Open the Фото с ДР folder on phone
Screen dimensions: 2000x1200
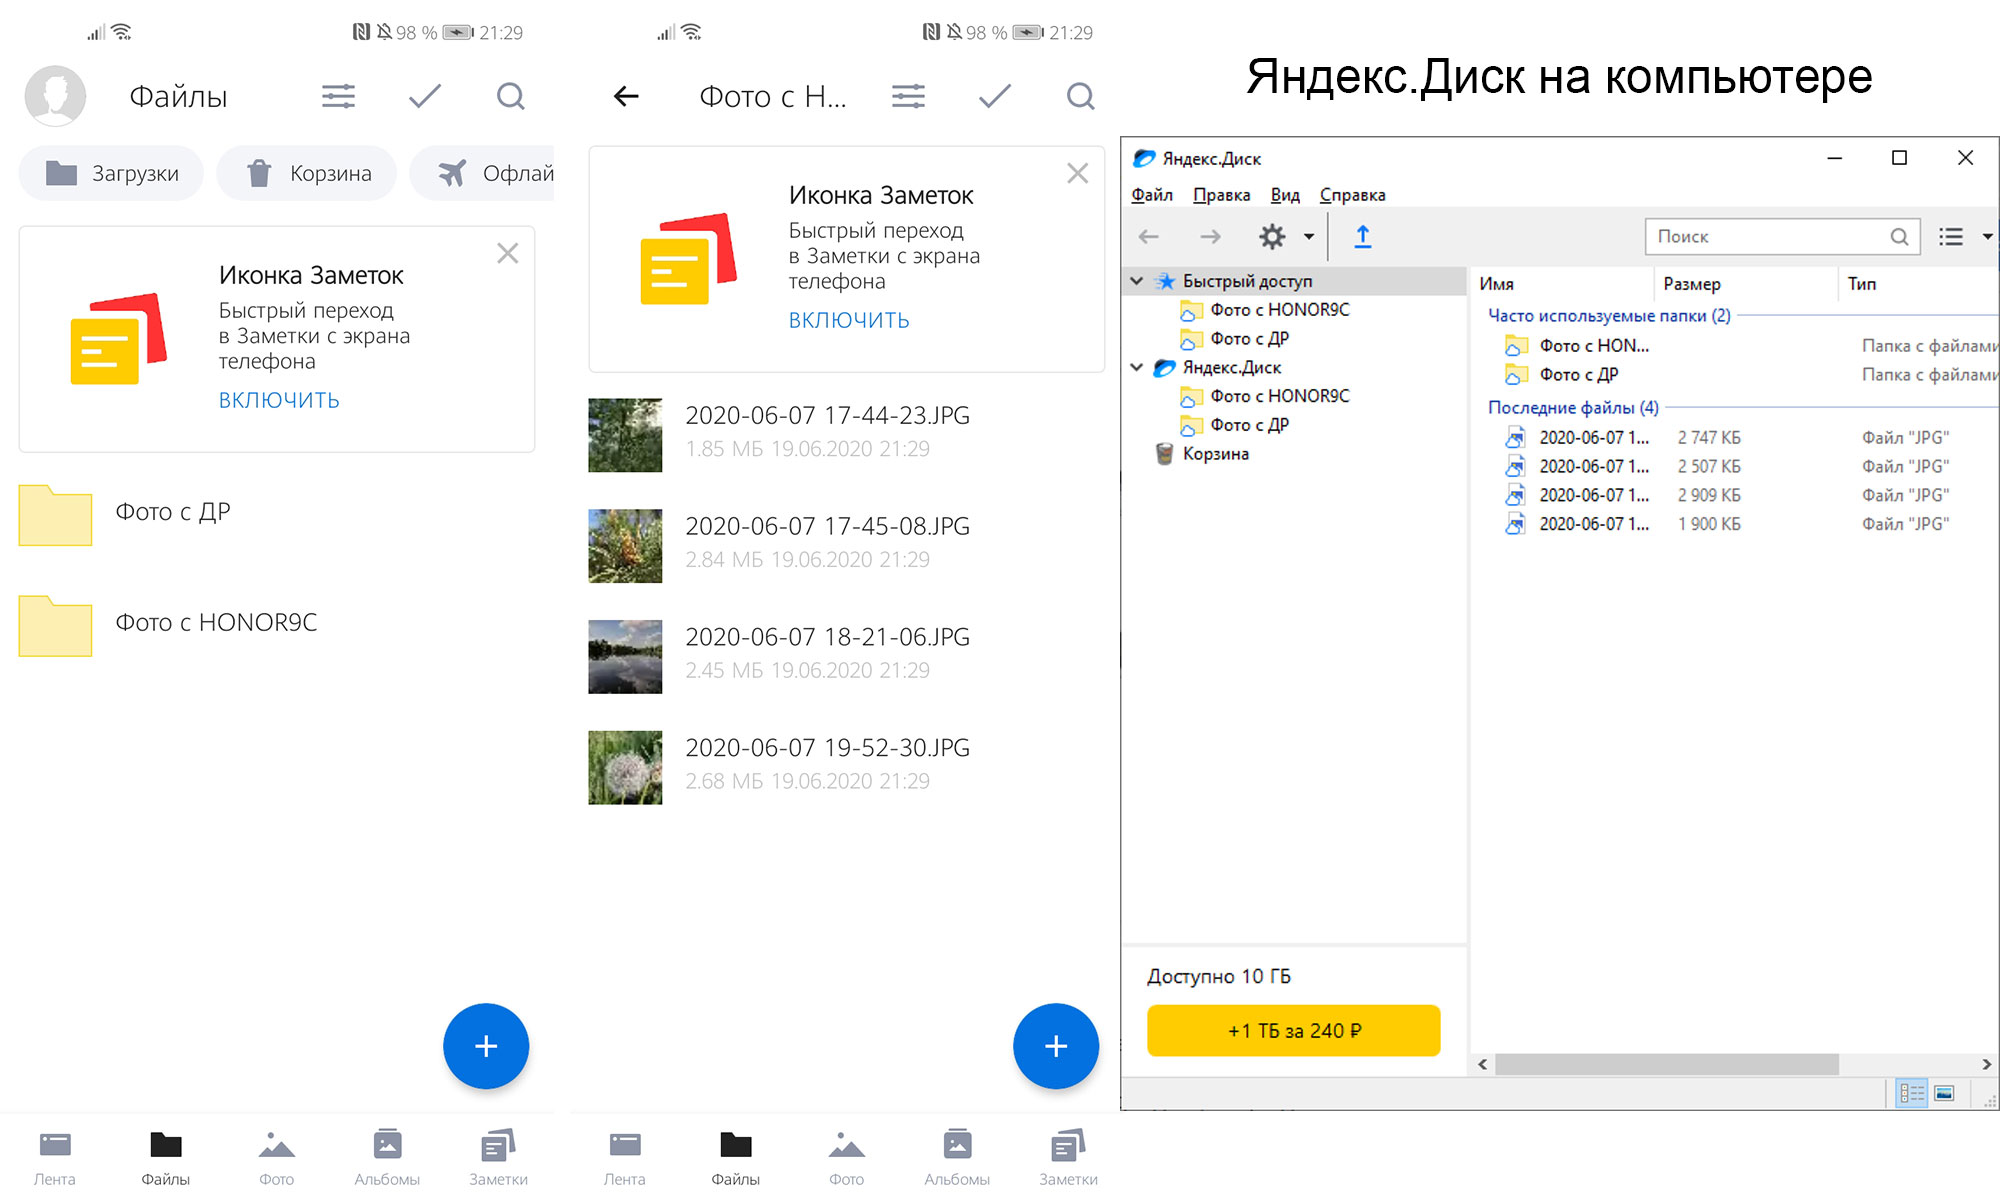point(277,513)
